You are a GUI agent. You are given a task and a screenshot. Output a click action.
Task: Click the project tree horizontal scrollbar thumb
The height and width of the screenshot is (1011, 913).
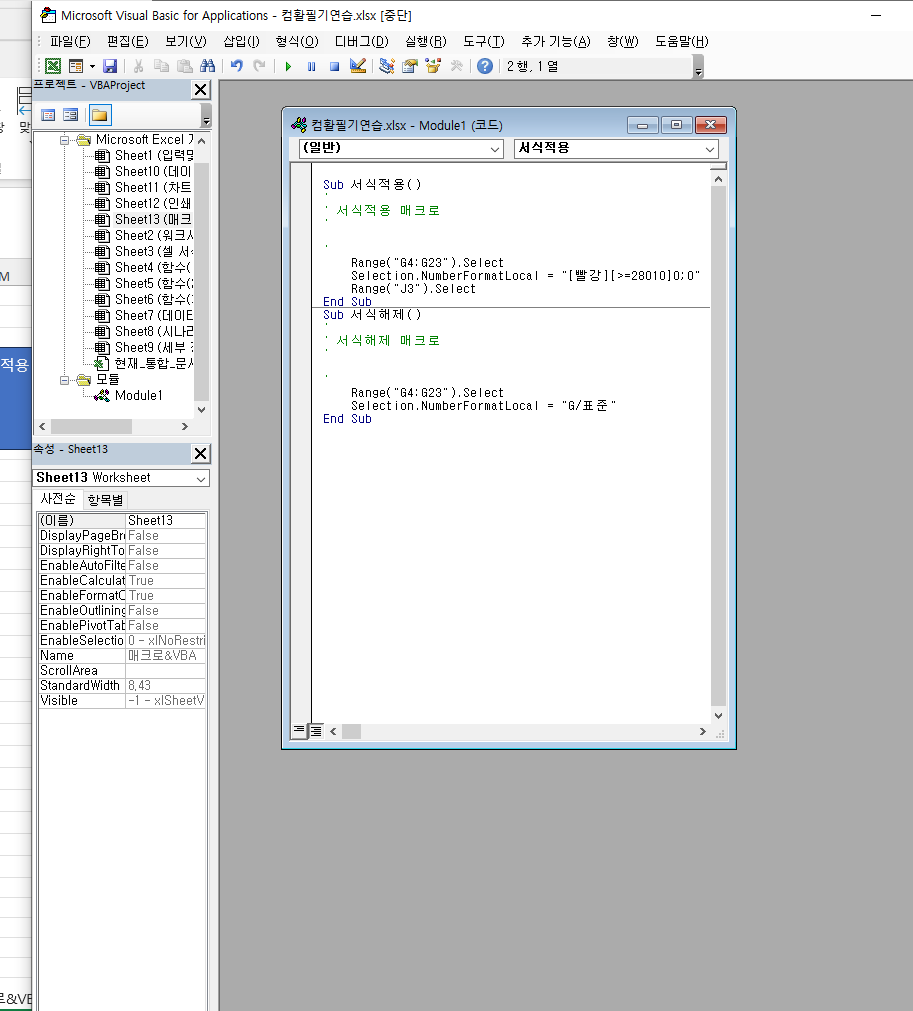pyautogui.click(x=92, y=426)
